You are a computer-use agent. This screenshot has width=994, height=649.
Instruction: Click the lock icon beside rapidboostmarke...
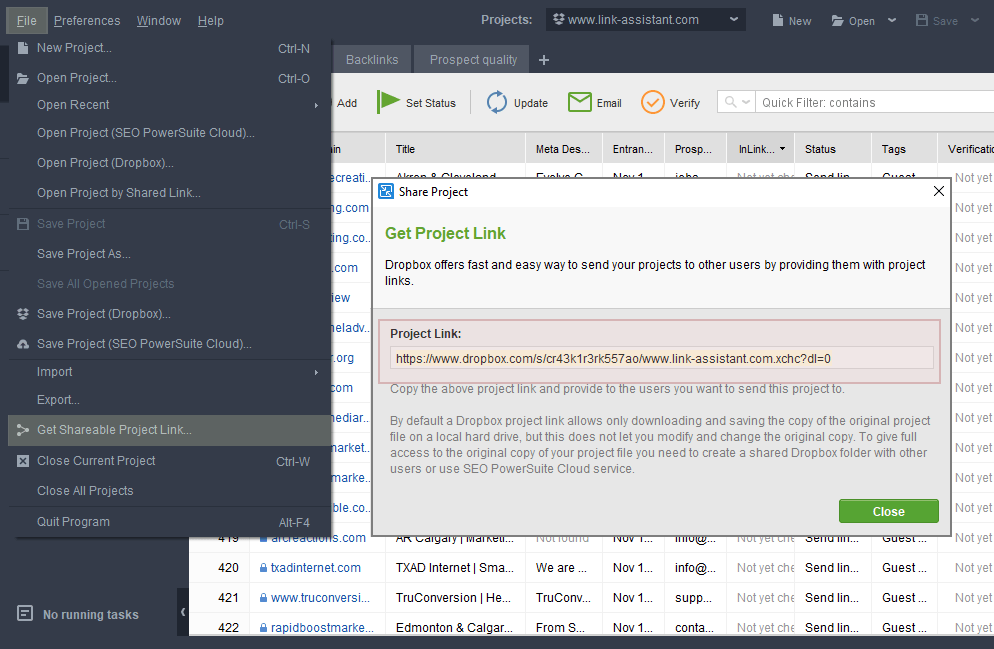click(263, 628)
